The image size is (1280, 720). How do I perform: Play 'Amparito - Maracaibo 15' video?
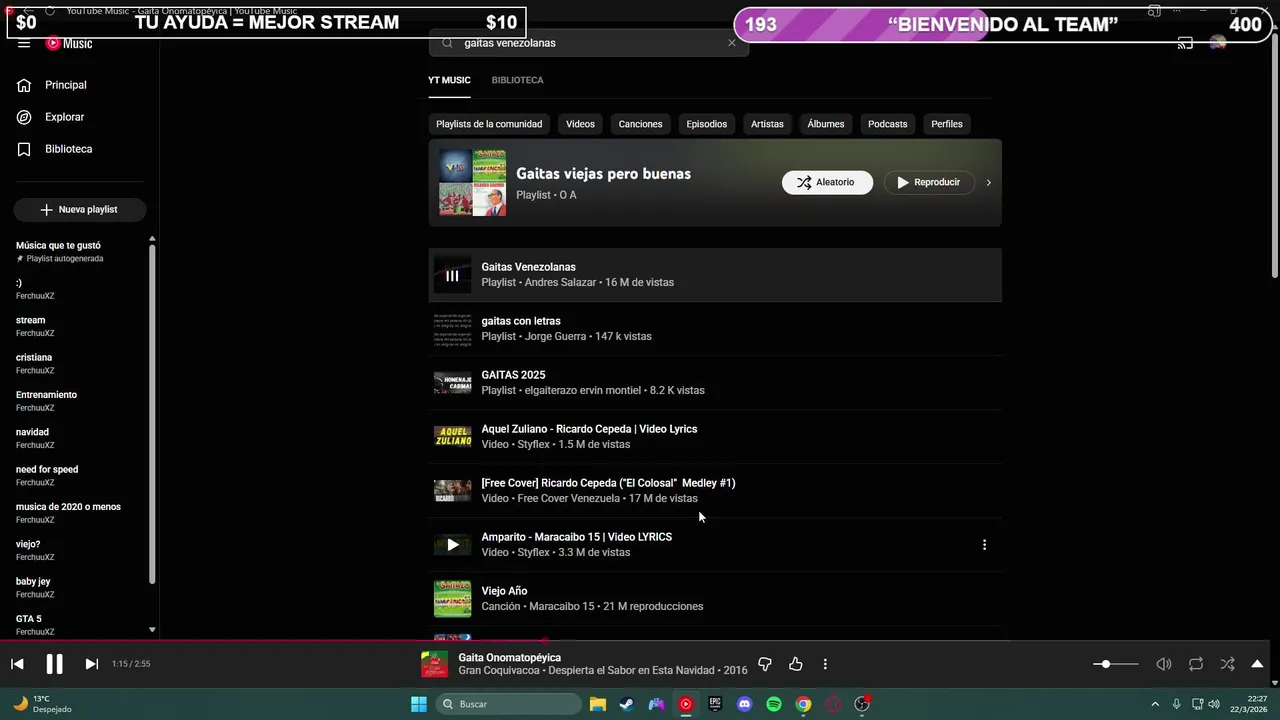[x=452, y=545]
